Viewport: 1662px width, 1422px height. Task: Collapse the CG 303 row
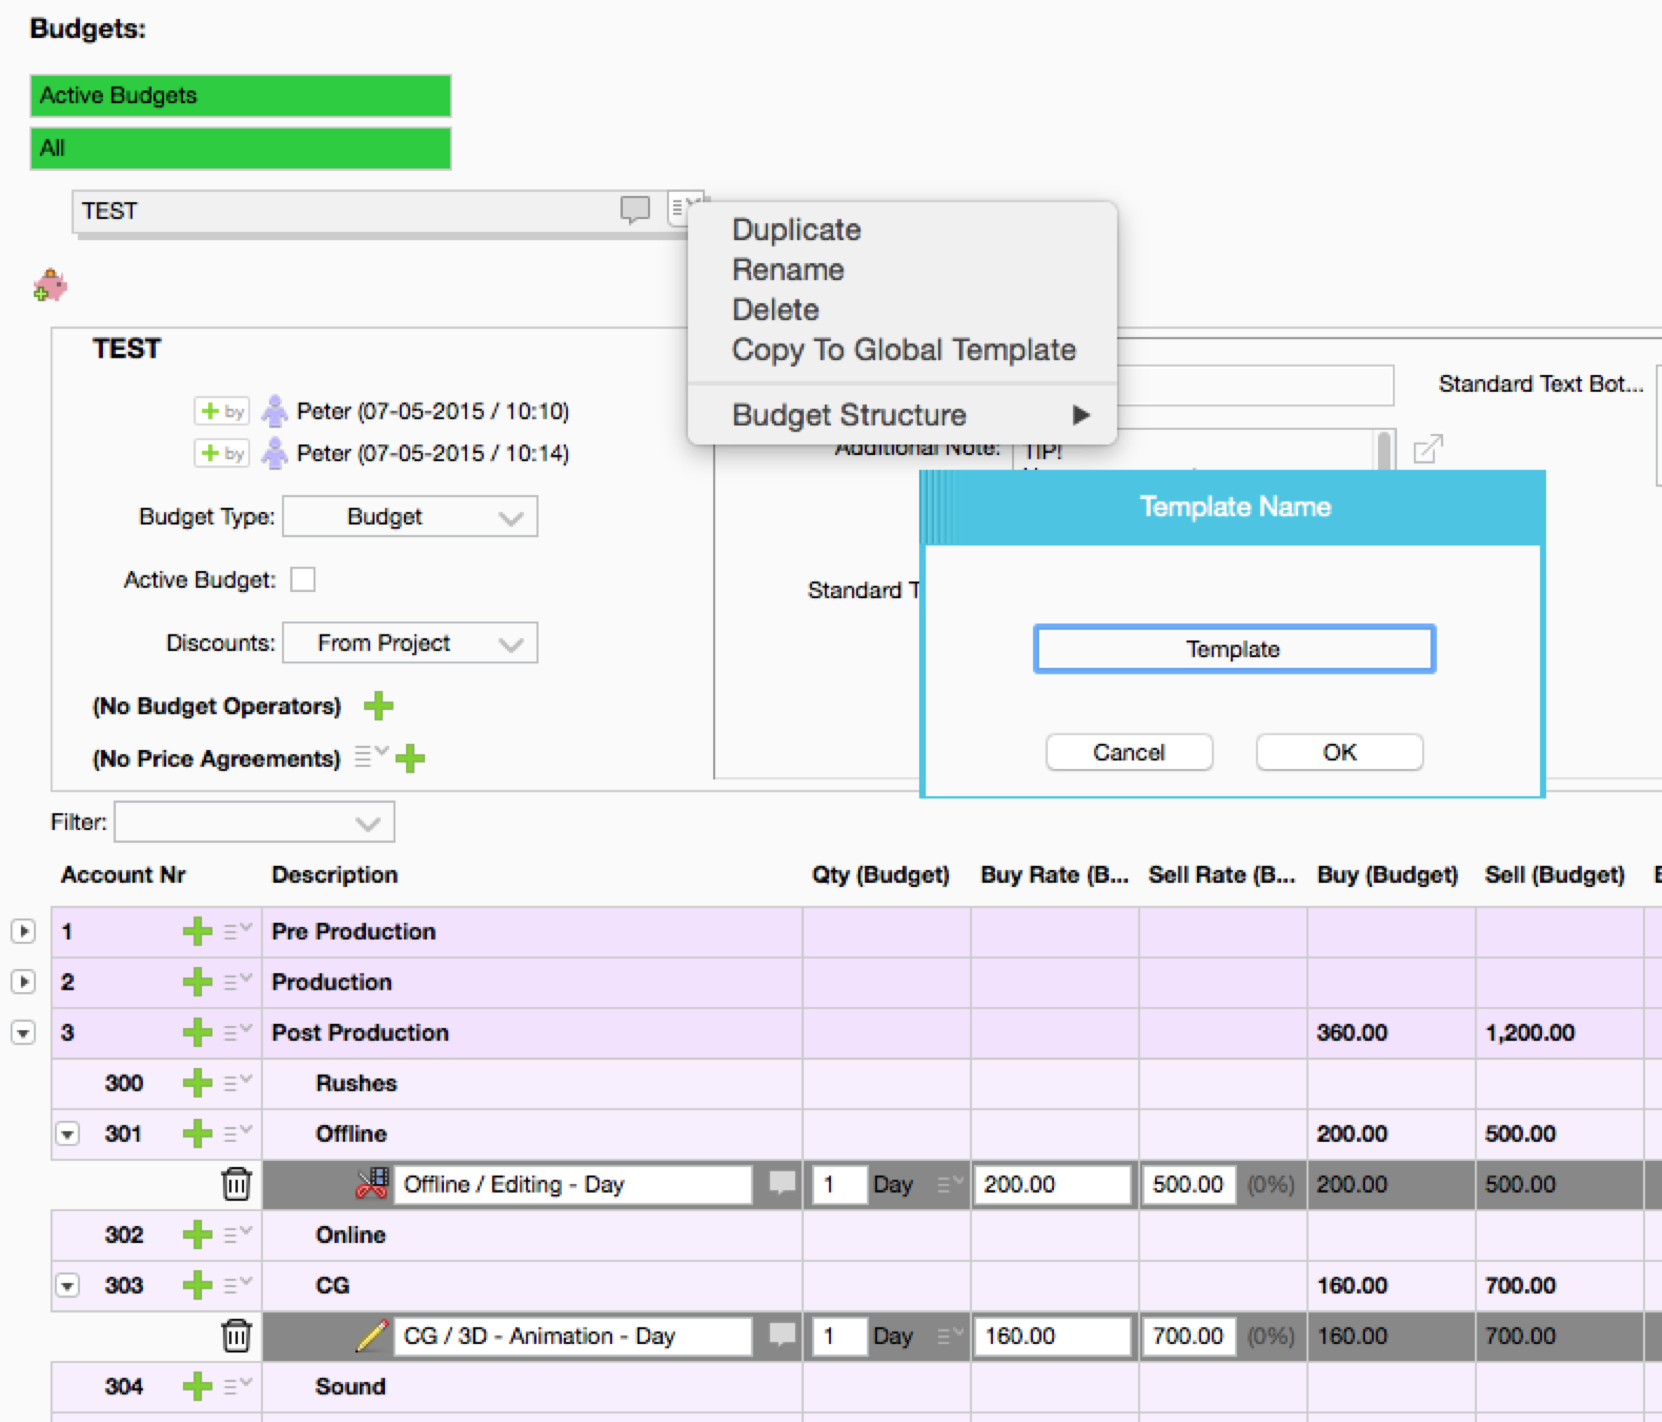click(67, 1285)
